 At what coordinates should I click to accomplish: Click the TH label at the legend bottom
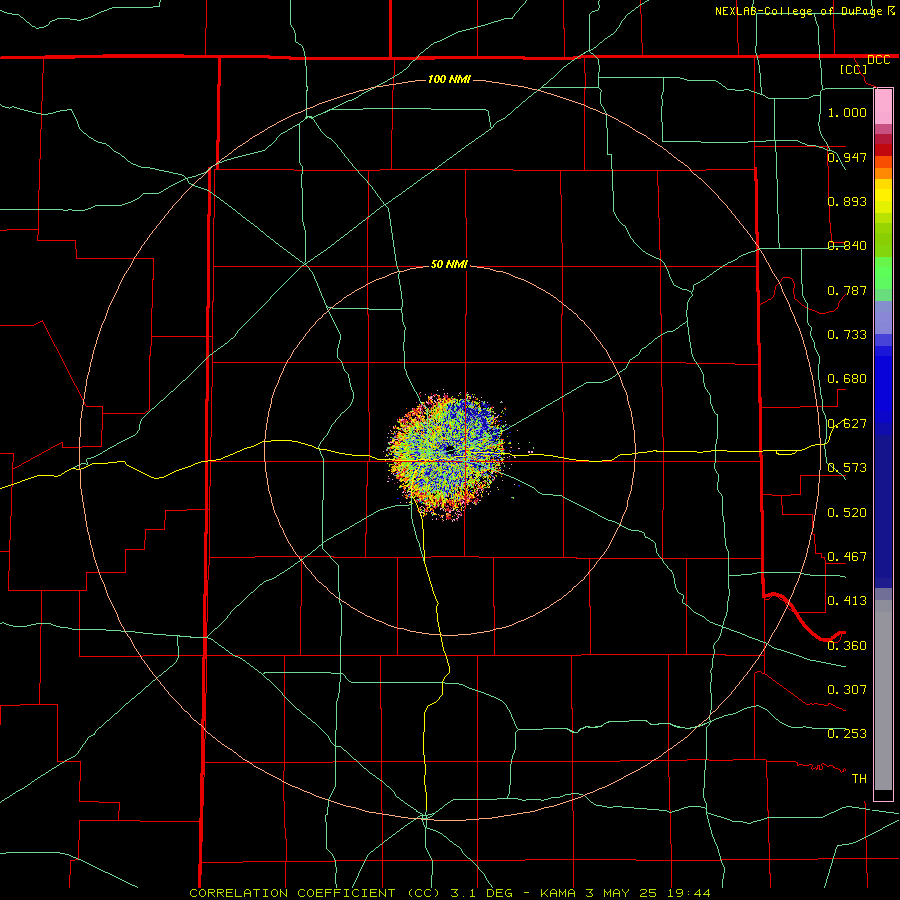coord(859,778)
